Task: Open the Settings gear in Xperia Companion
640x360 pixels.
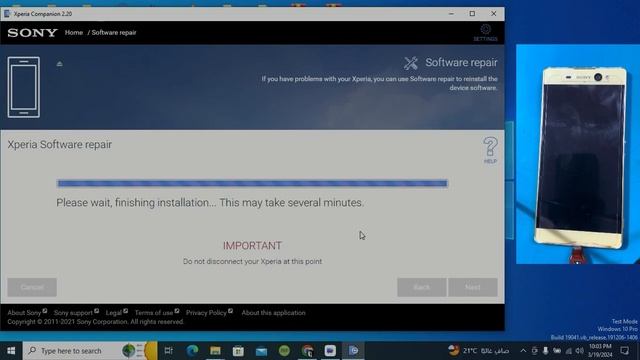Action: 485,33
